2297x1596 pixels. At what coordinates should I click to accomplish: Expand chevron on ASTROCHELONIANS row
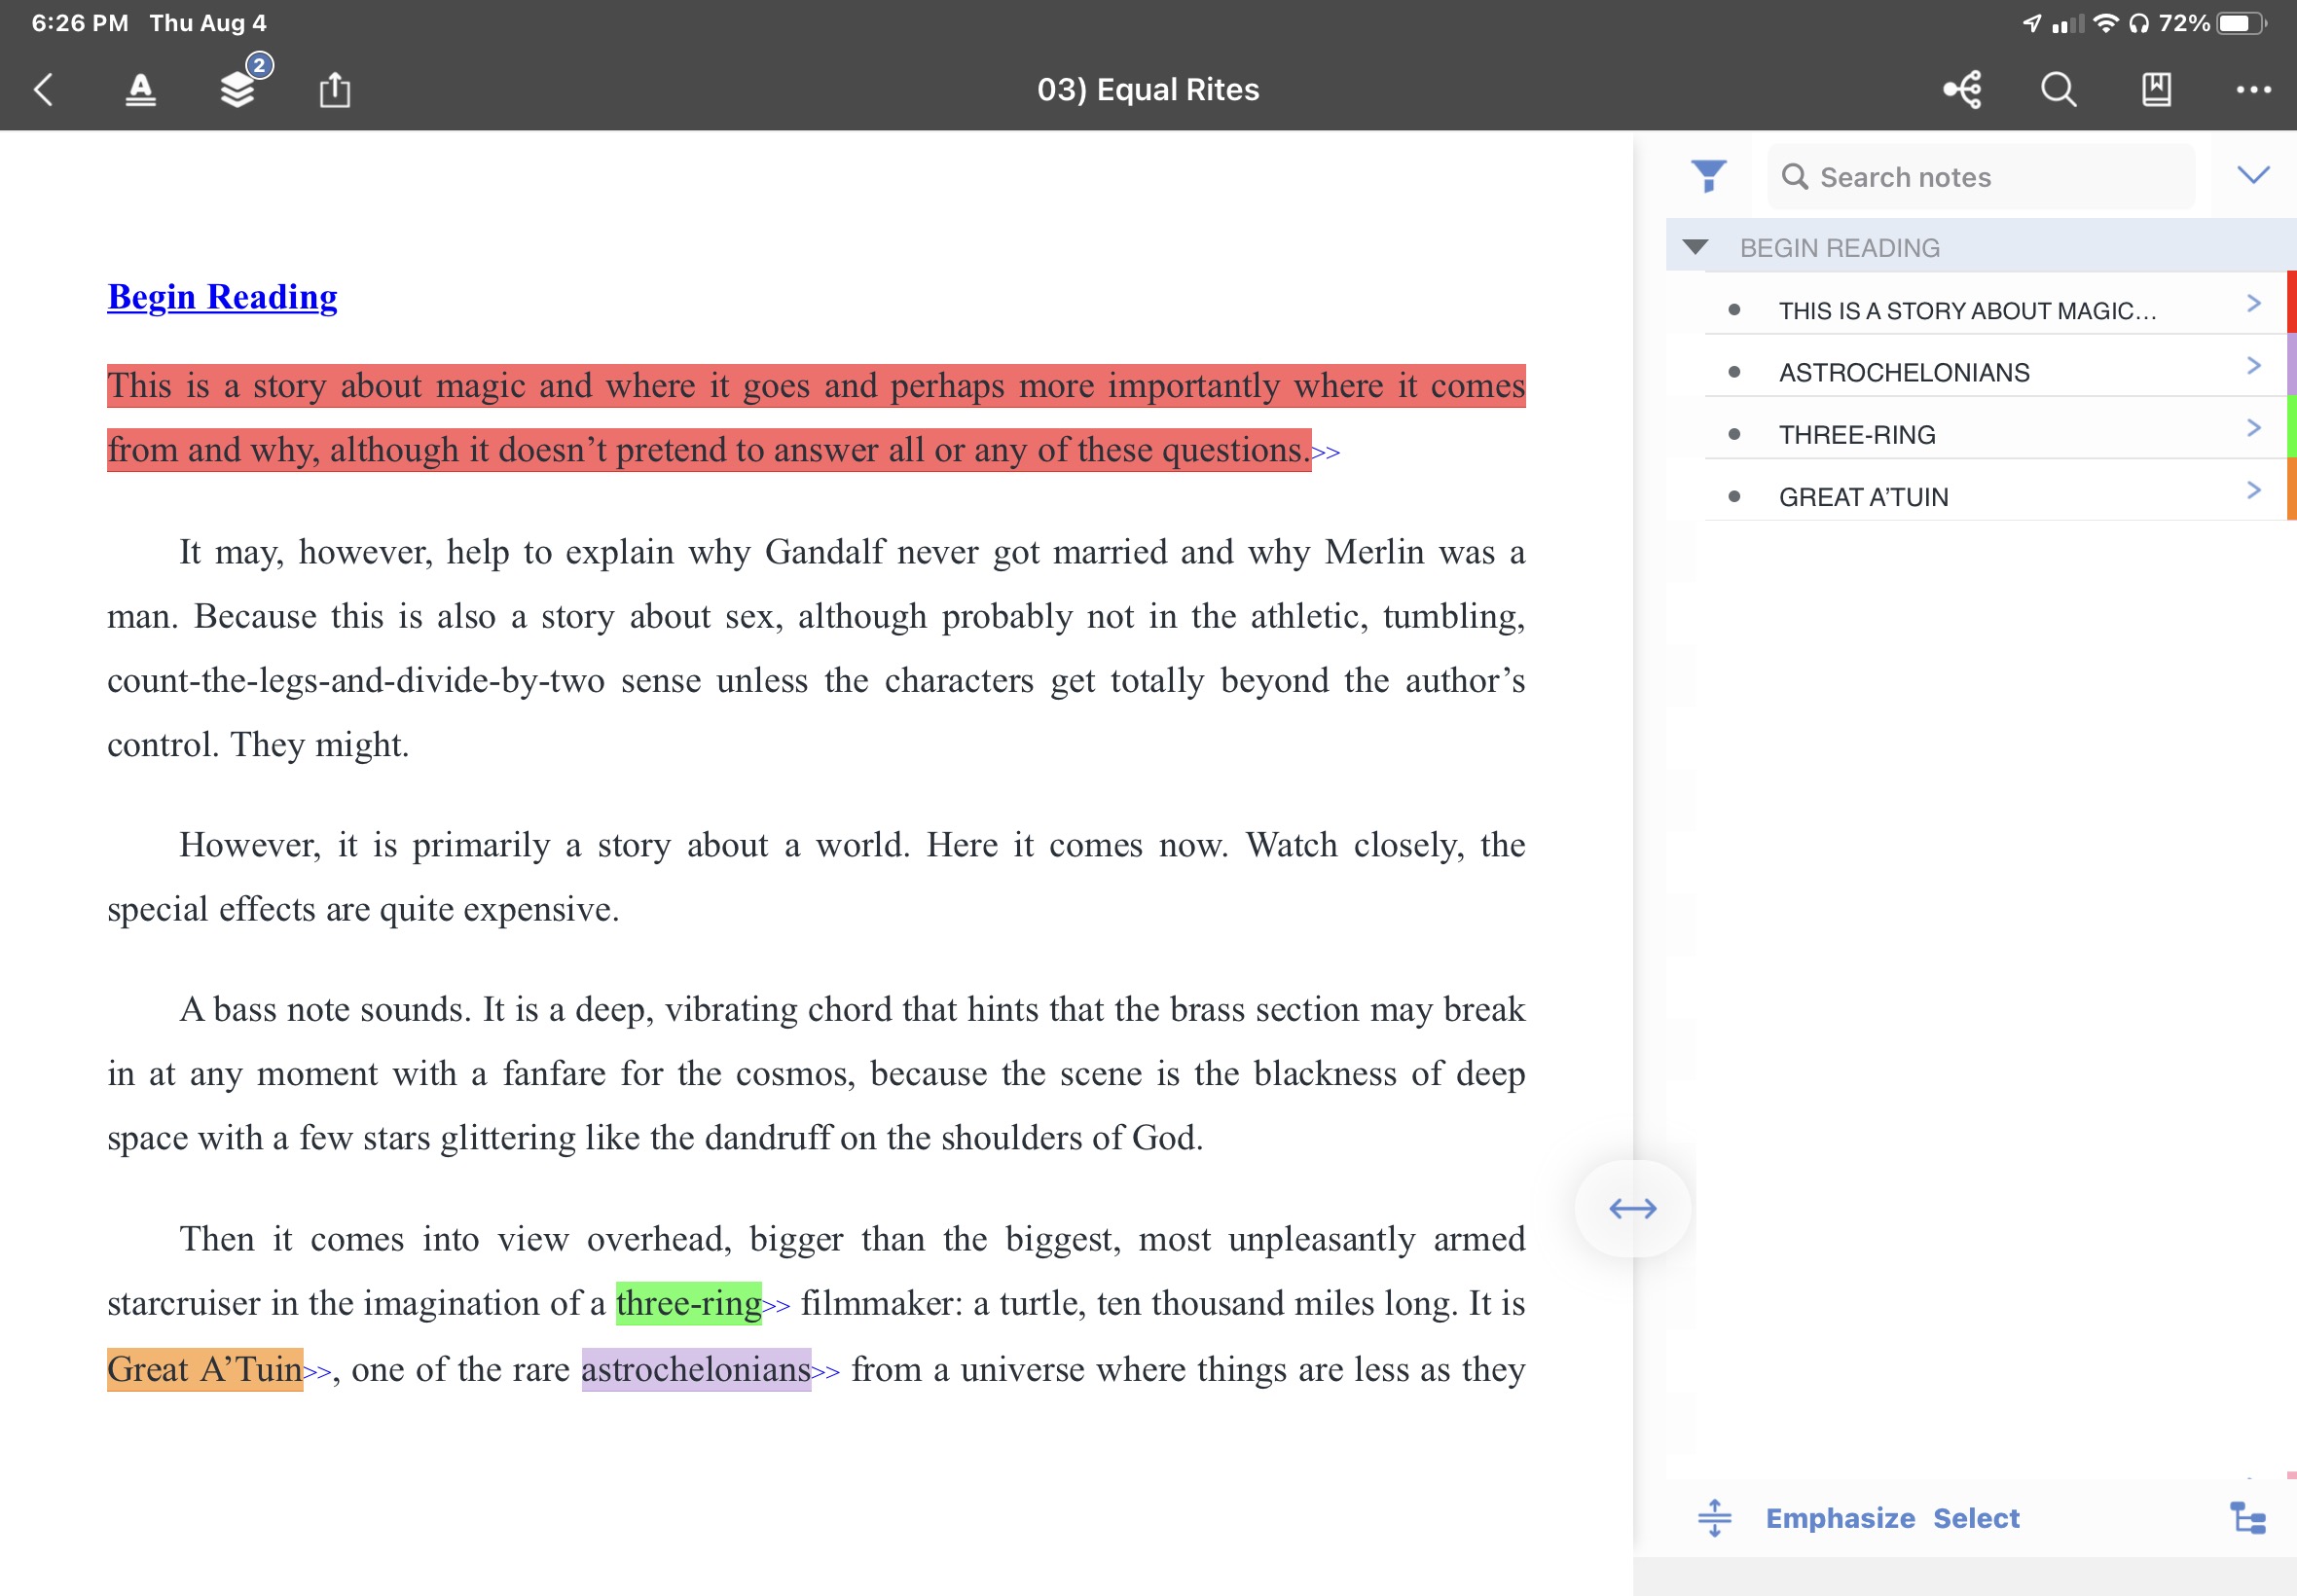click(x=2253, y=366)
